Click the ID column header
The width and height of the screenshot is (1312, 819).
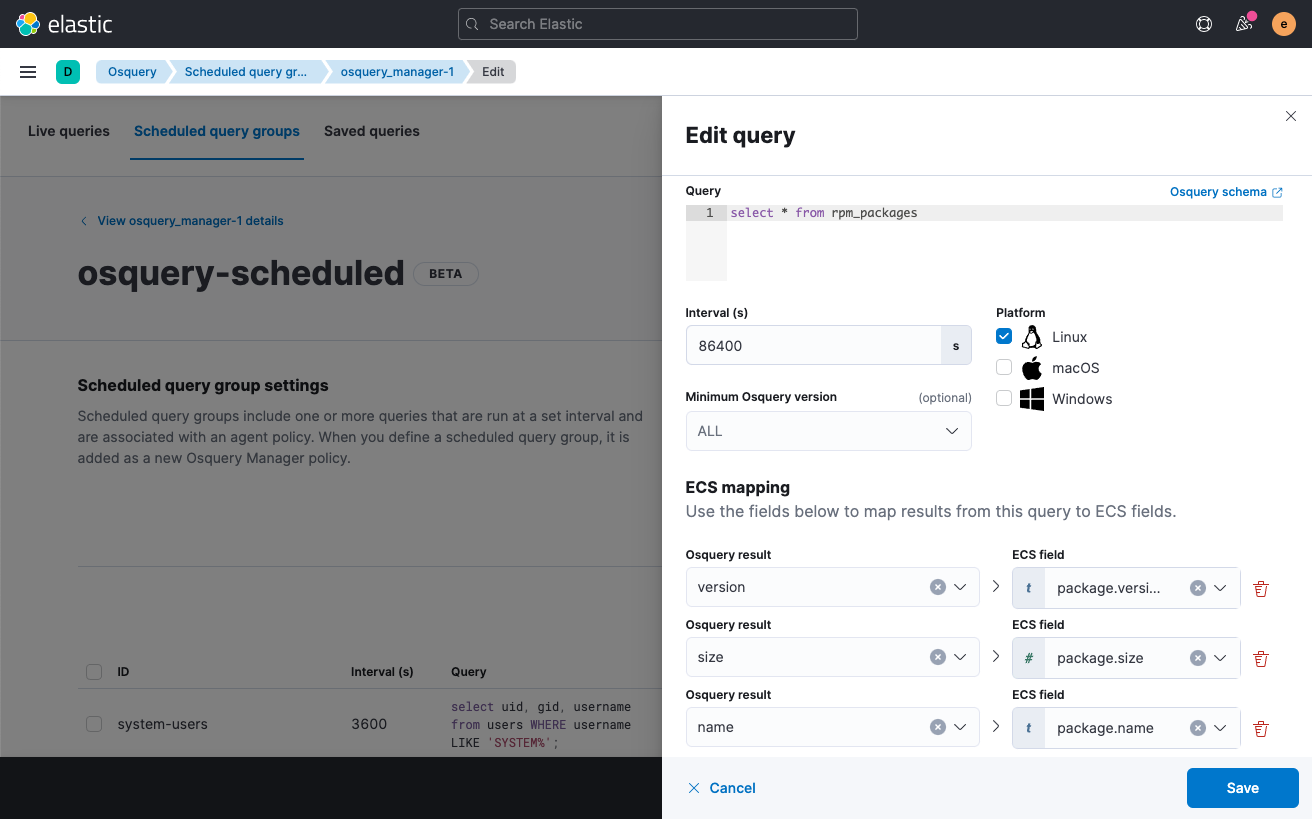(x=123, y=672)
